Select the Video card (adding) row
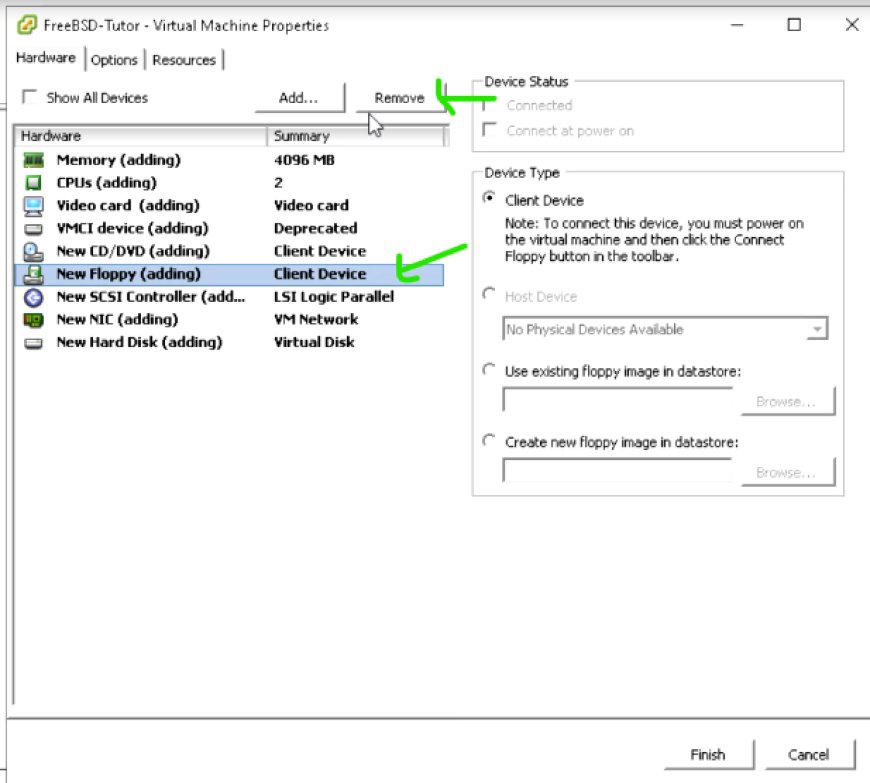 click(x=229, y=206)
